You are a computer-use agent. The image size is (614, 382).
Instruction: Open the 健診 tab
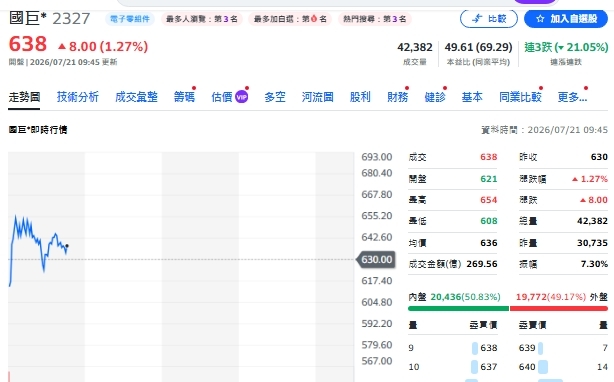click(435, 97)
